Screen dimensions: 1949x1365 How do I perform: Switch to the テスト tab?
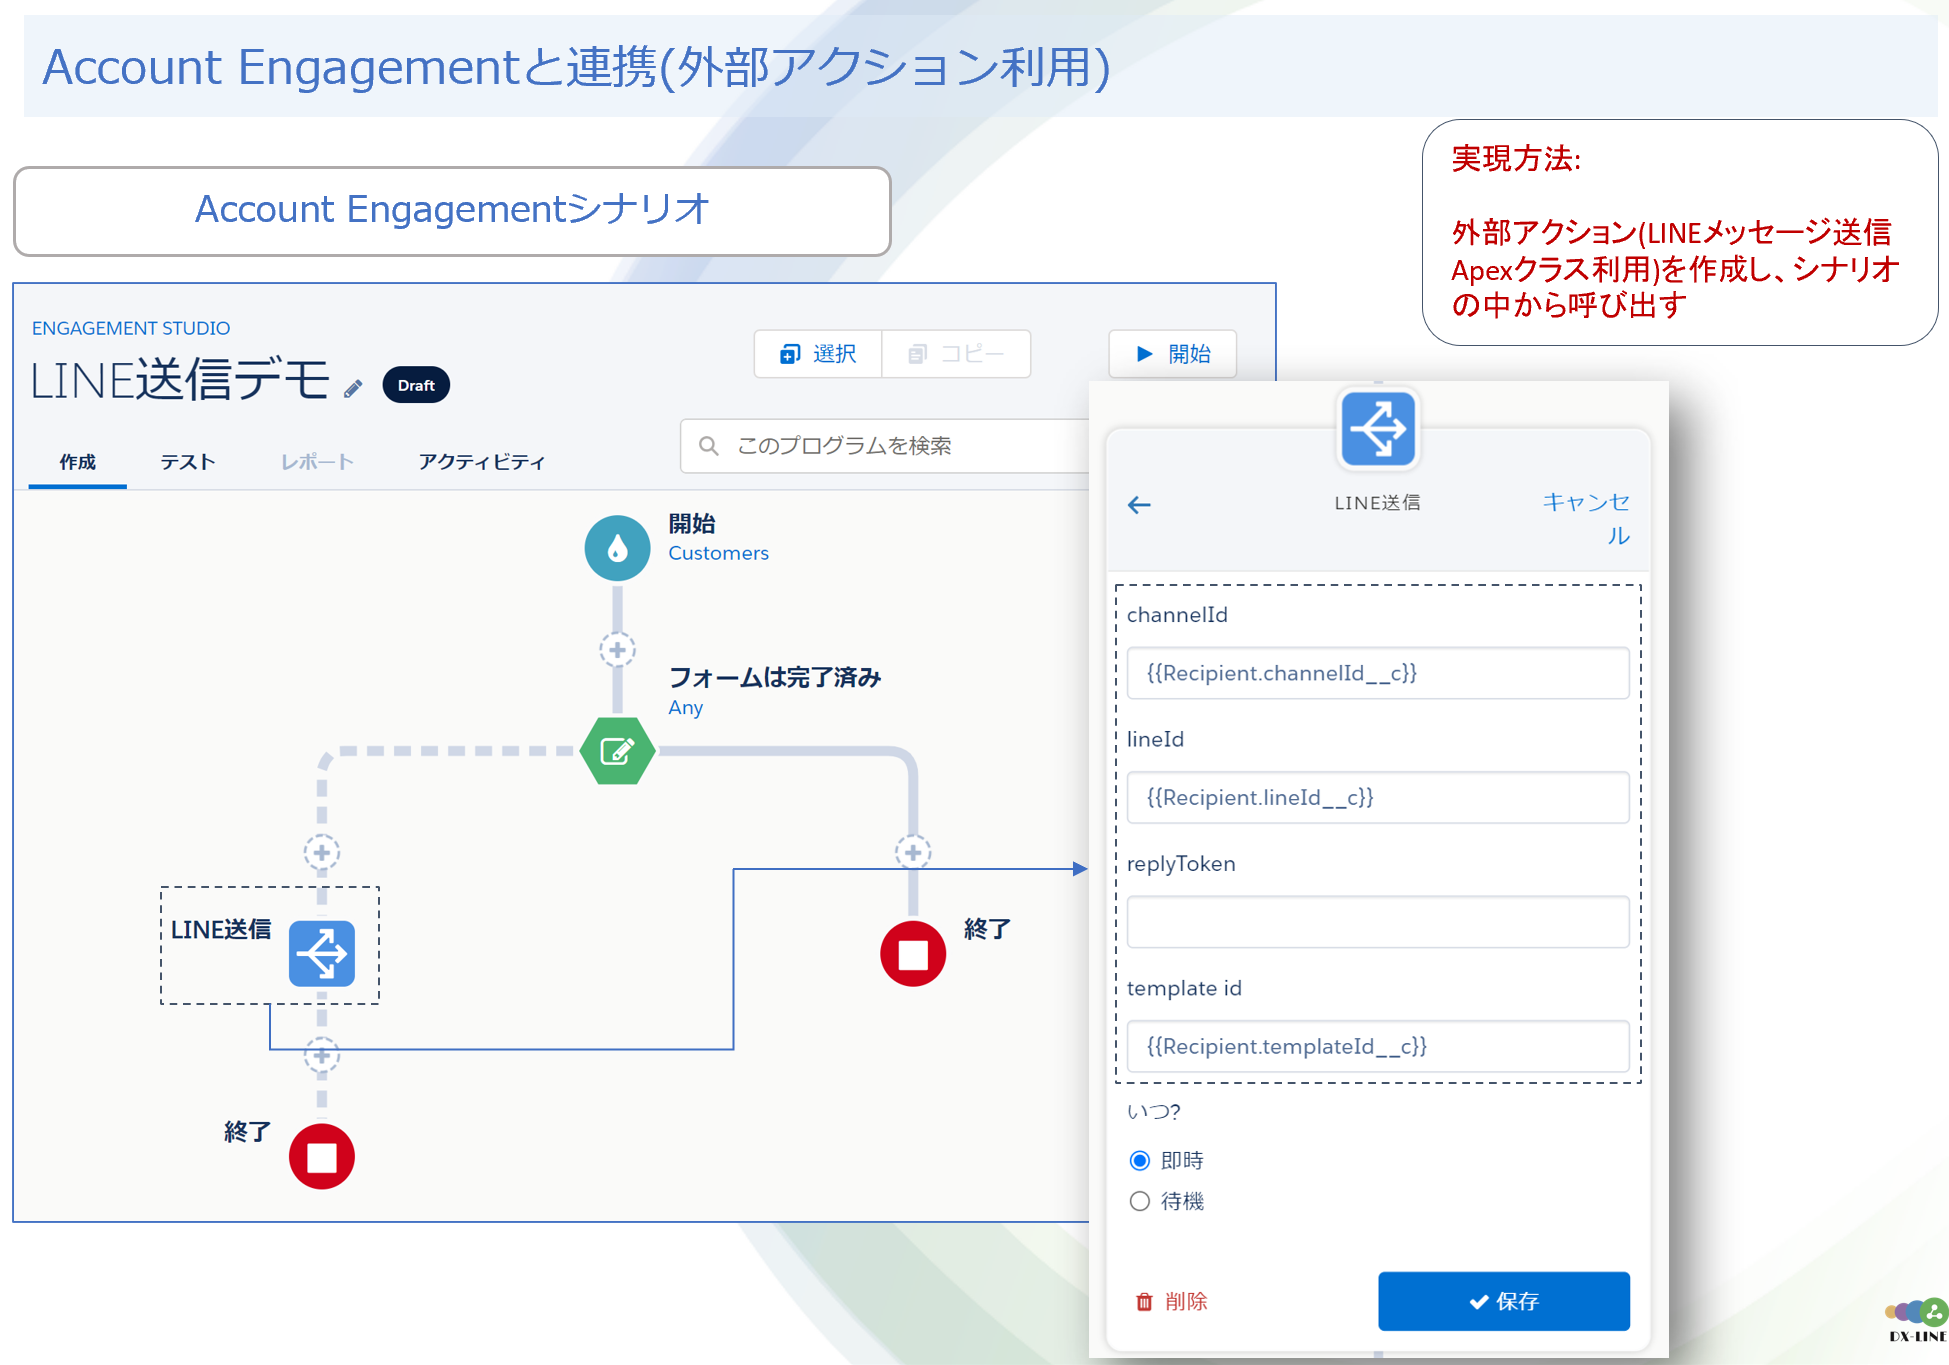[187, 462]
